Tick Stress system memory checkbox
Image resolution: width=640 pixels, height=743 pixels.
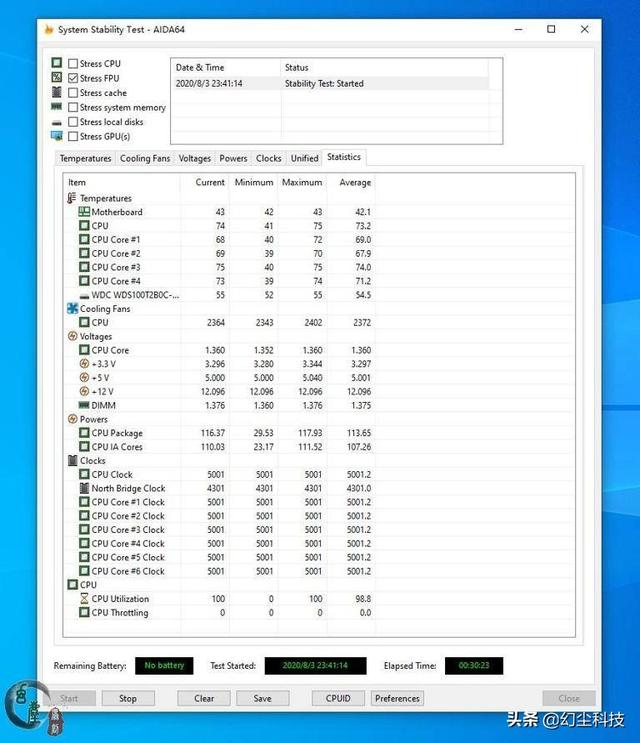73,108
